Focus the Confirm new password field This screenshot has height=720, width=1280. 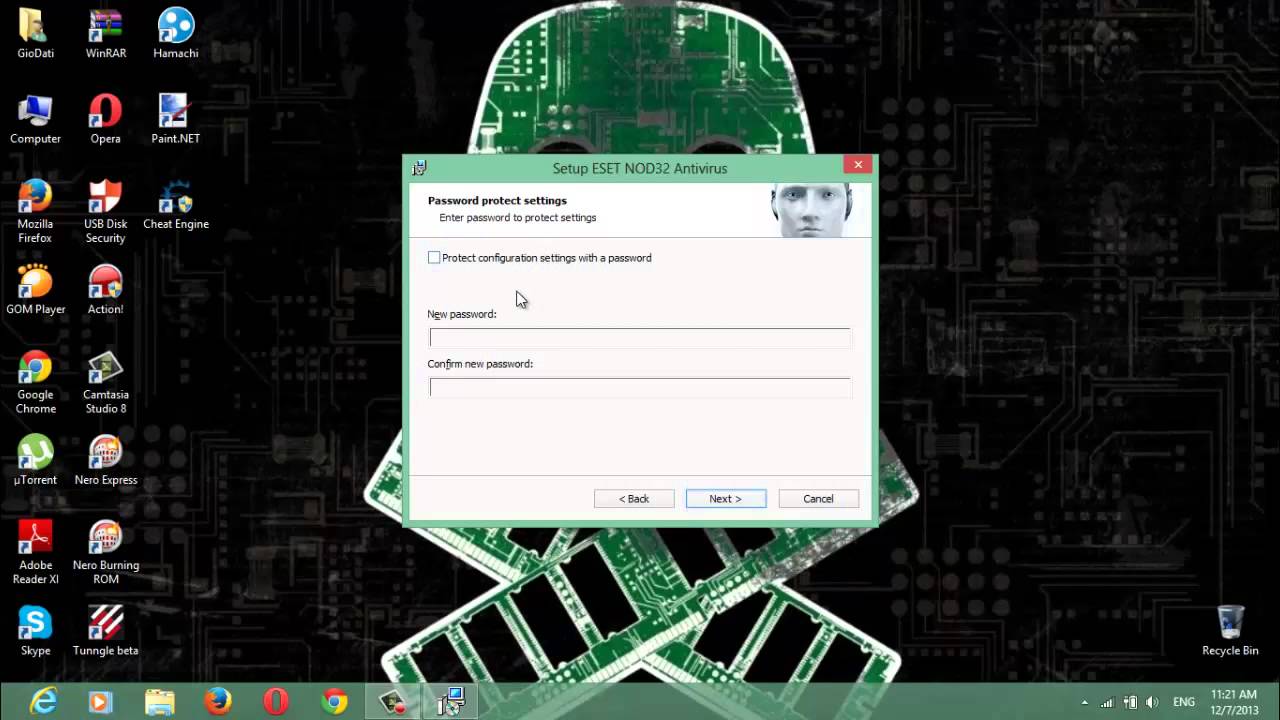point(640,388)
